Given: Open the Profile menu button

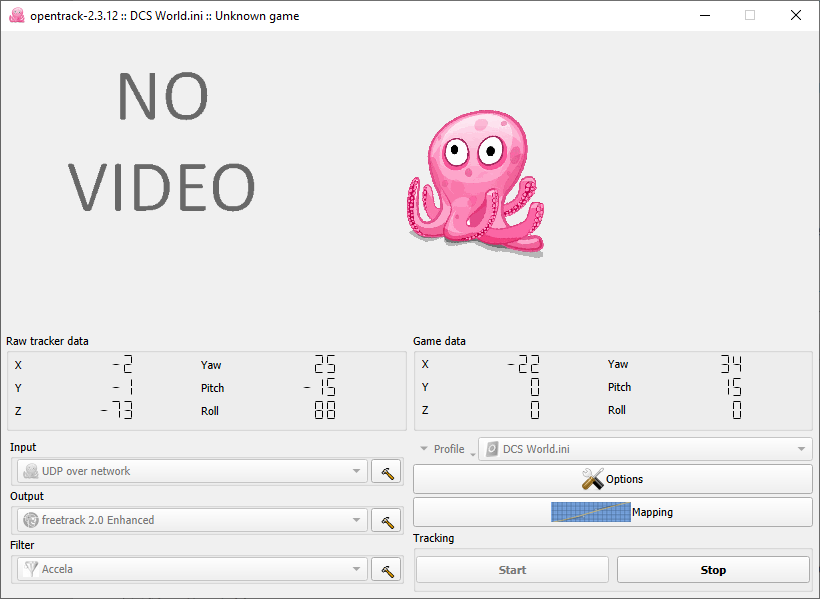Looking at the screenshot, I should coord(444,449).
